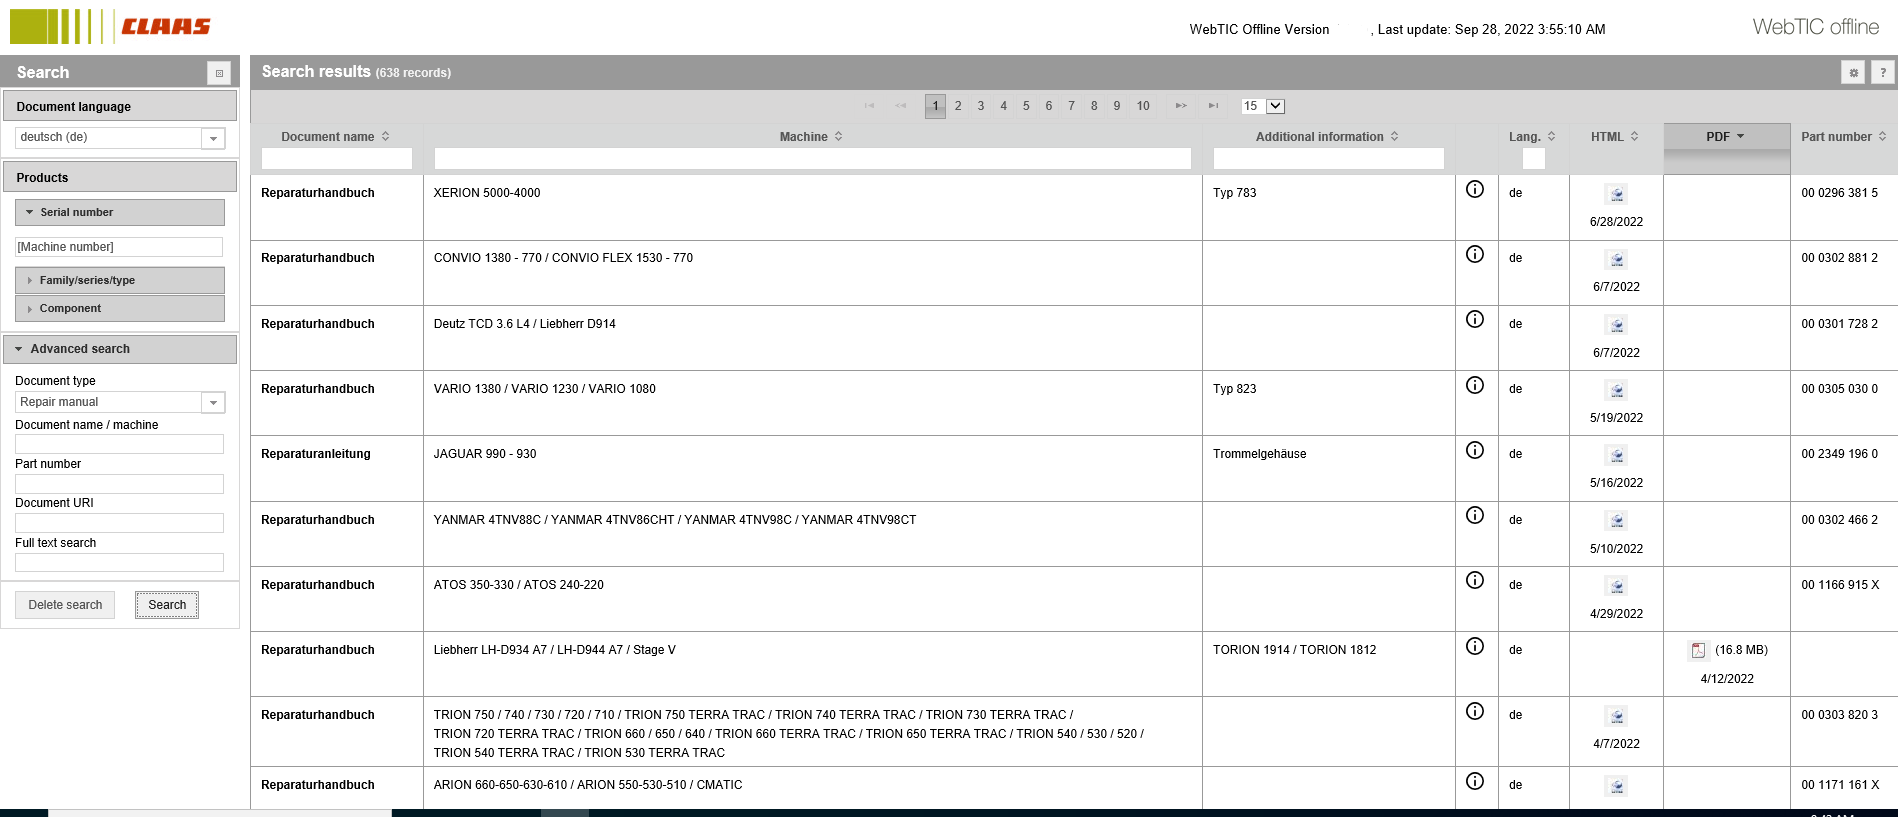This screenshot has width=1898, height=817.
Task: Focus the Part number search field
Action: pyautogui.click(x=119, y=484)
